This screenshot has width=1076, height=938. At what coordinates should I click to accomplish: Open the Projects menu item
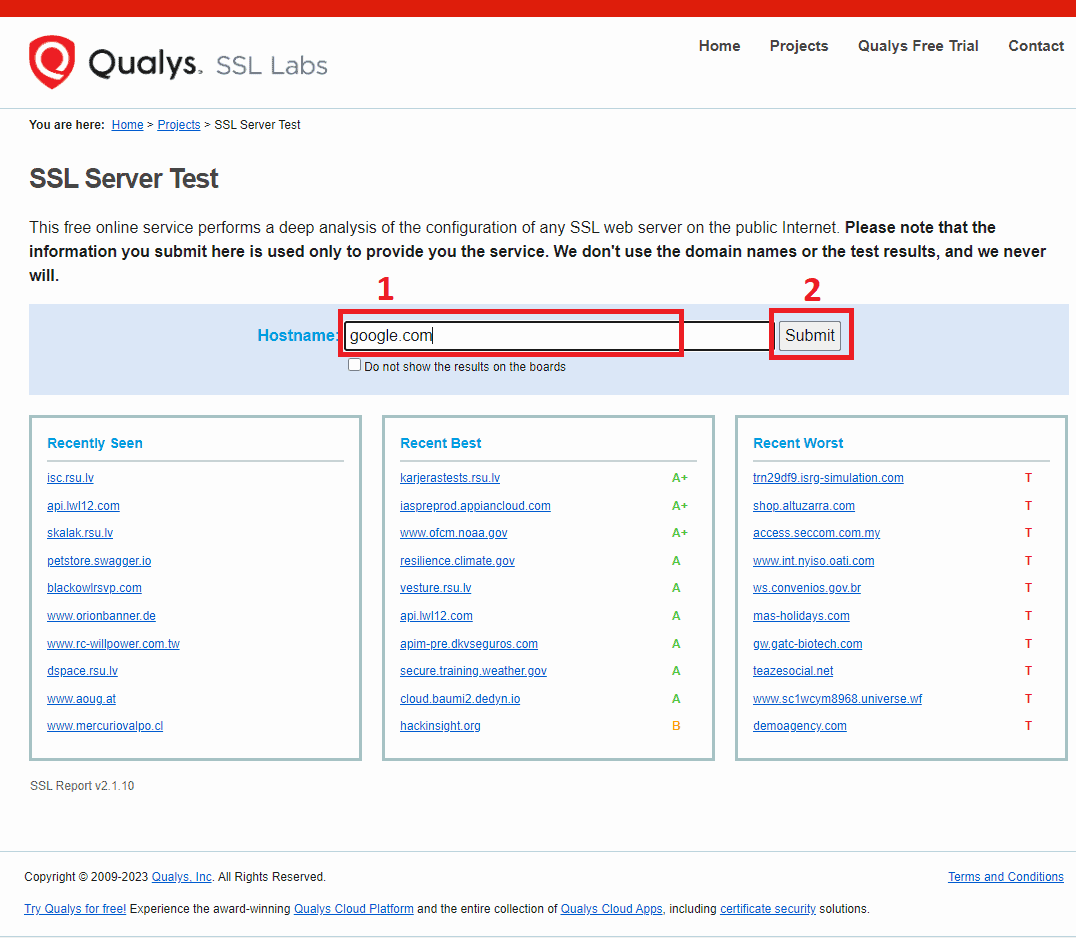click(798, 46)
